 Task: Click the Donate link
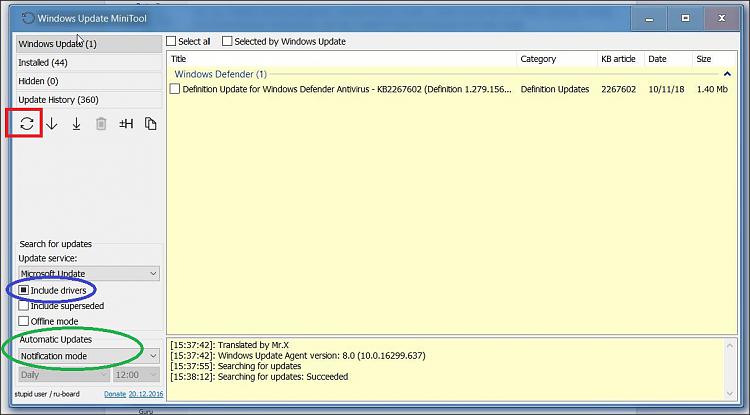coord(115,394)
